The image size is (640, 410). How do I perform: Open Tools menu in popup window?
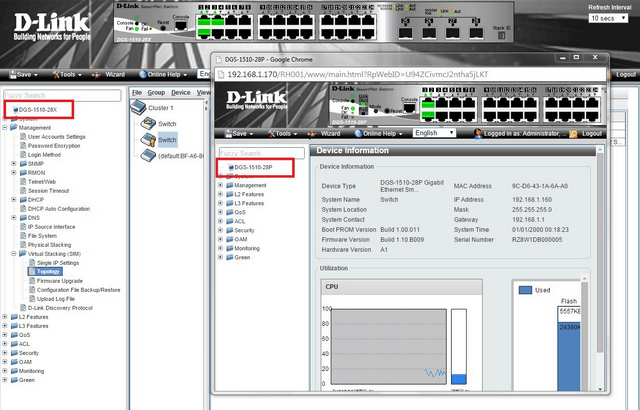point(283,133)
